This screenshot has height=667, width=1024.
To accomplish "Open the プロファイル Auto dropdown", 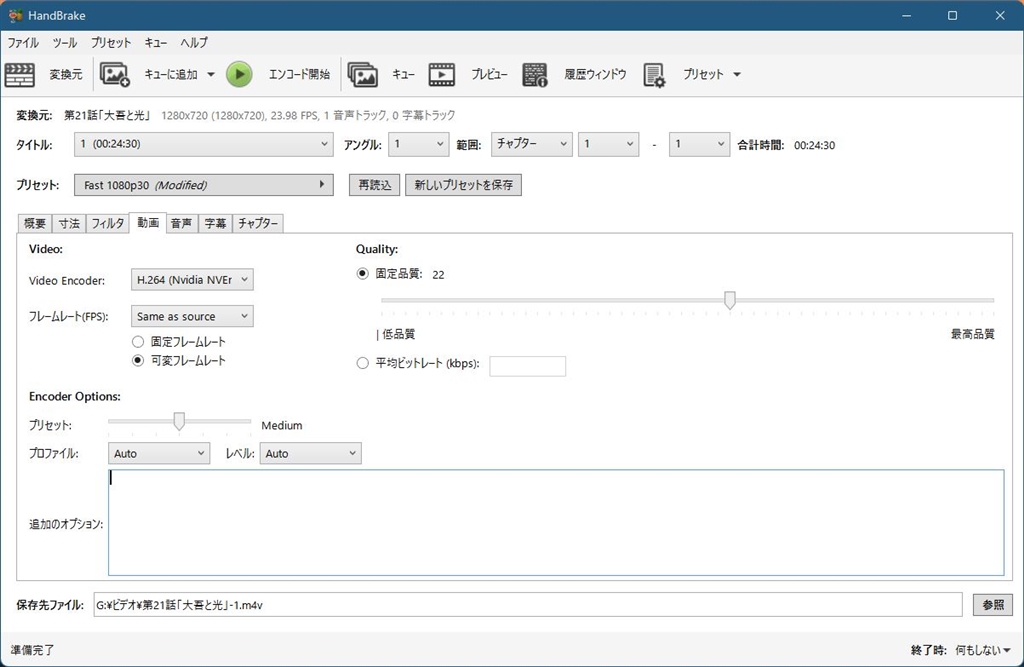I will [x=159, y=453].
